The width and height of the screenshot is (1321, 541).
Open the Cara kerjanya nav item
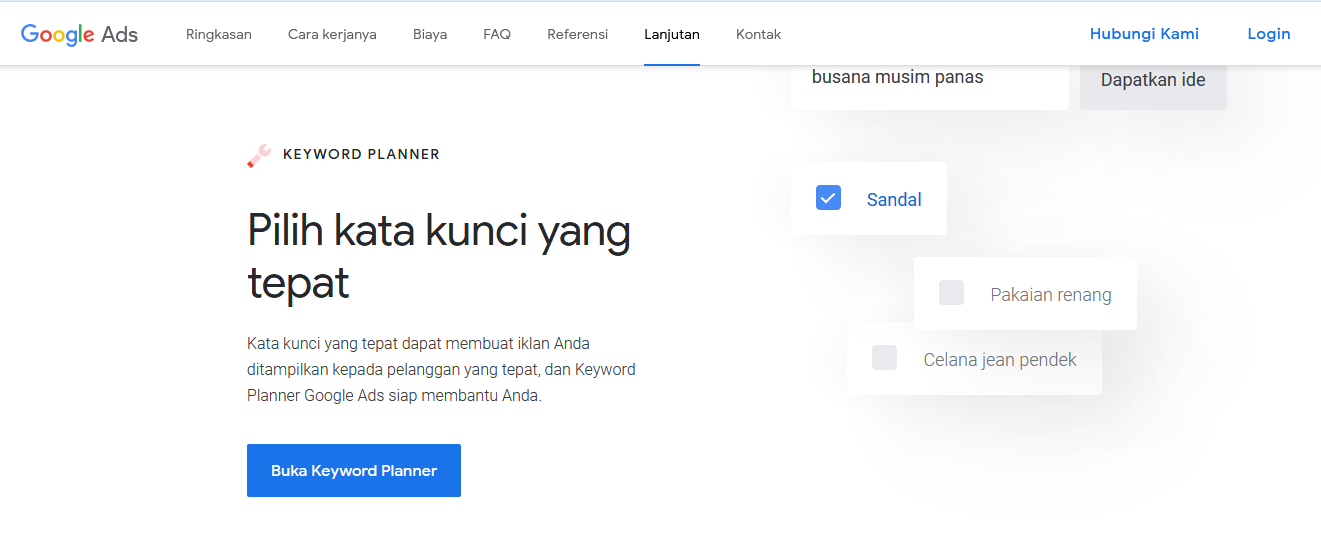pyautogui.click(x=332, y=34)
